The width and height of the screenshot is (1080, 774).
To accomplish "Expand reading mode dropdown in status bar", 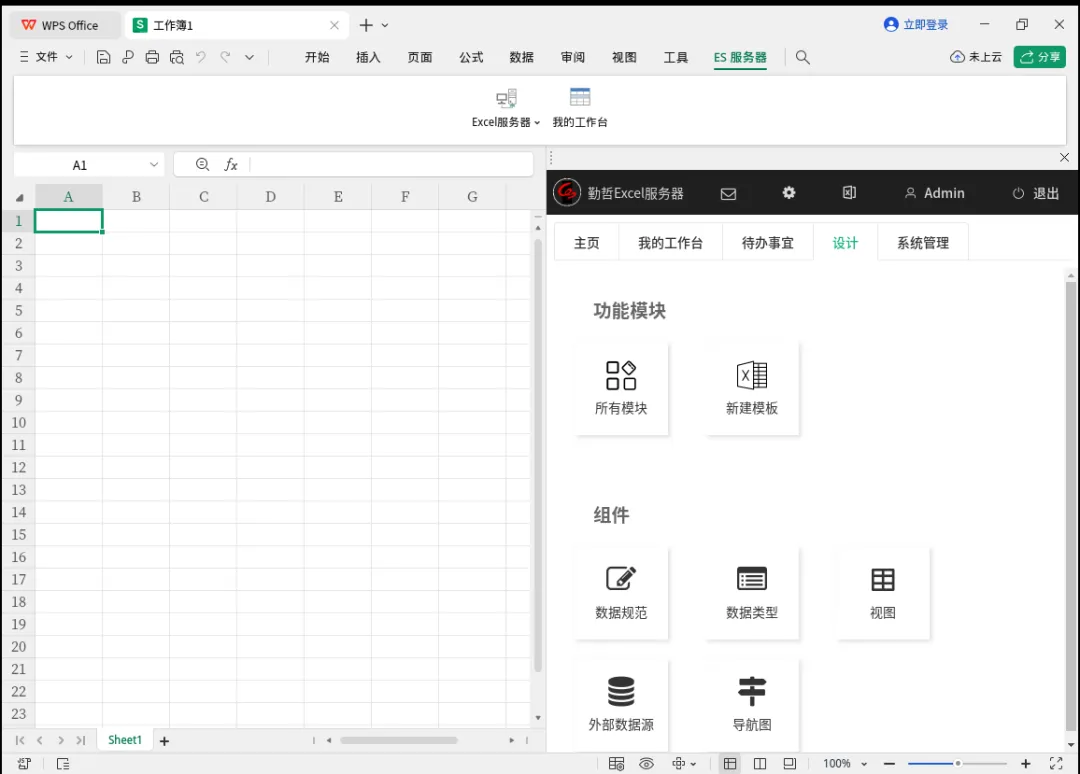I will click(x=693, y=764).
